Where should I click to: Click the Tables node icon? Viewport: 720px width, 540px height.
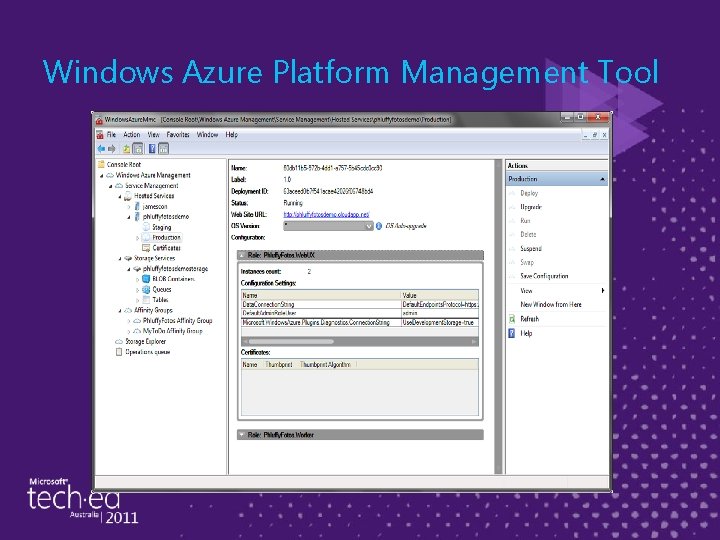(x=146, y=300)
